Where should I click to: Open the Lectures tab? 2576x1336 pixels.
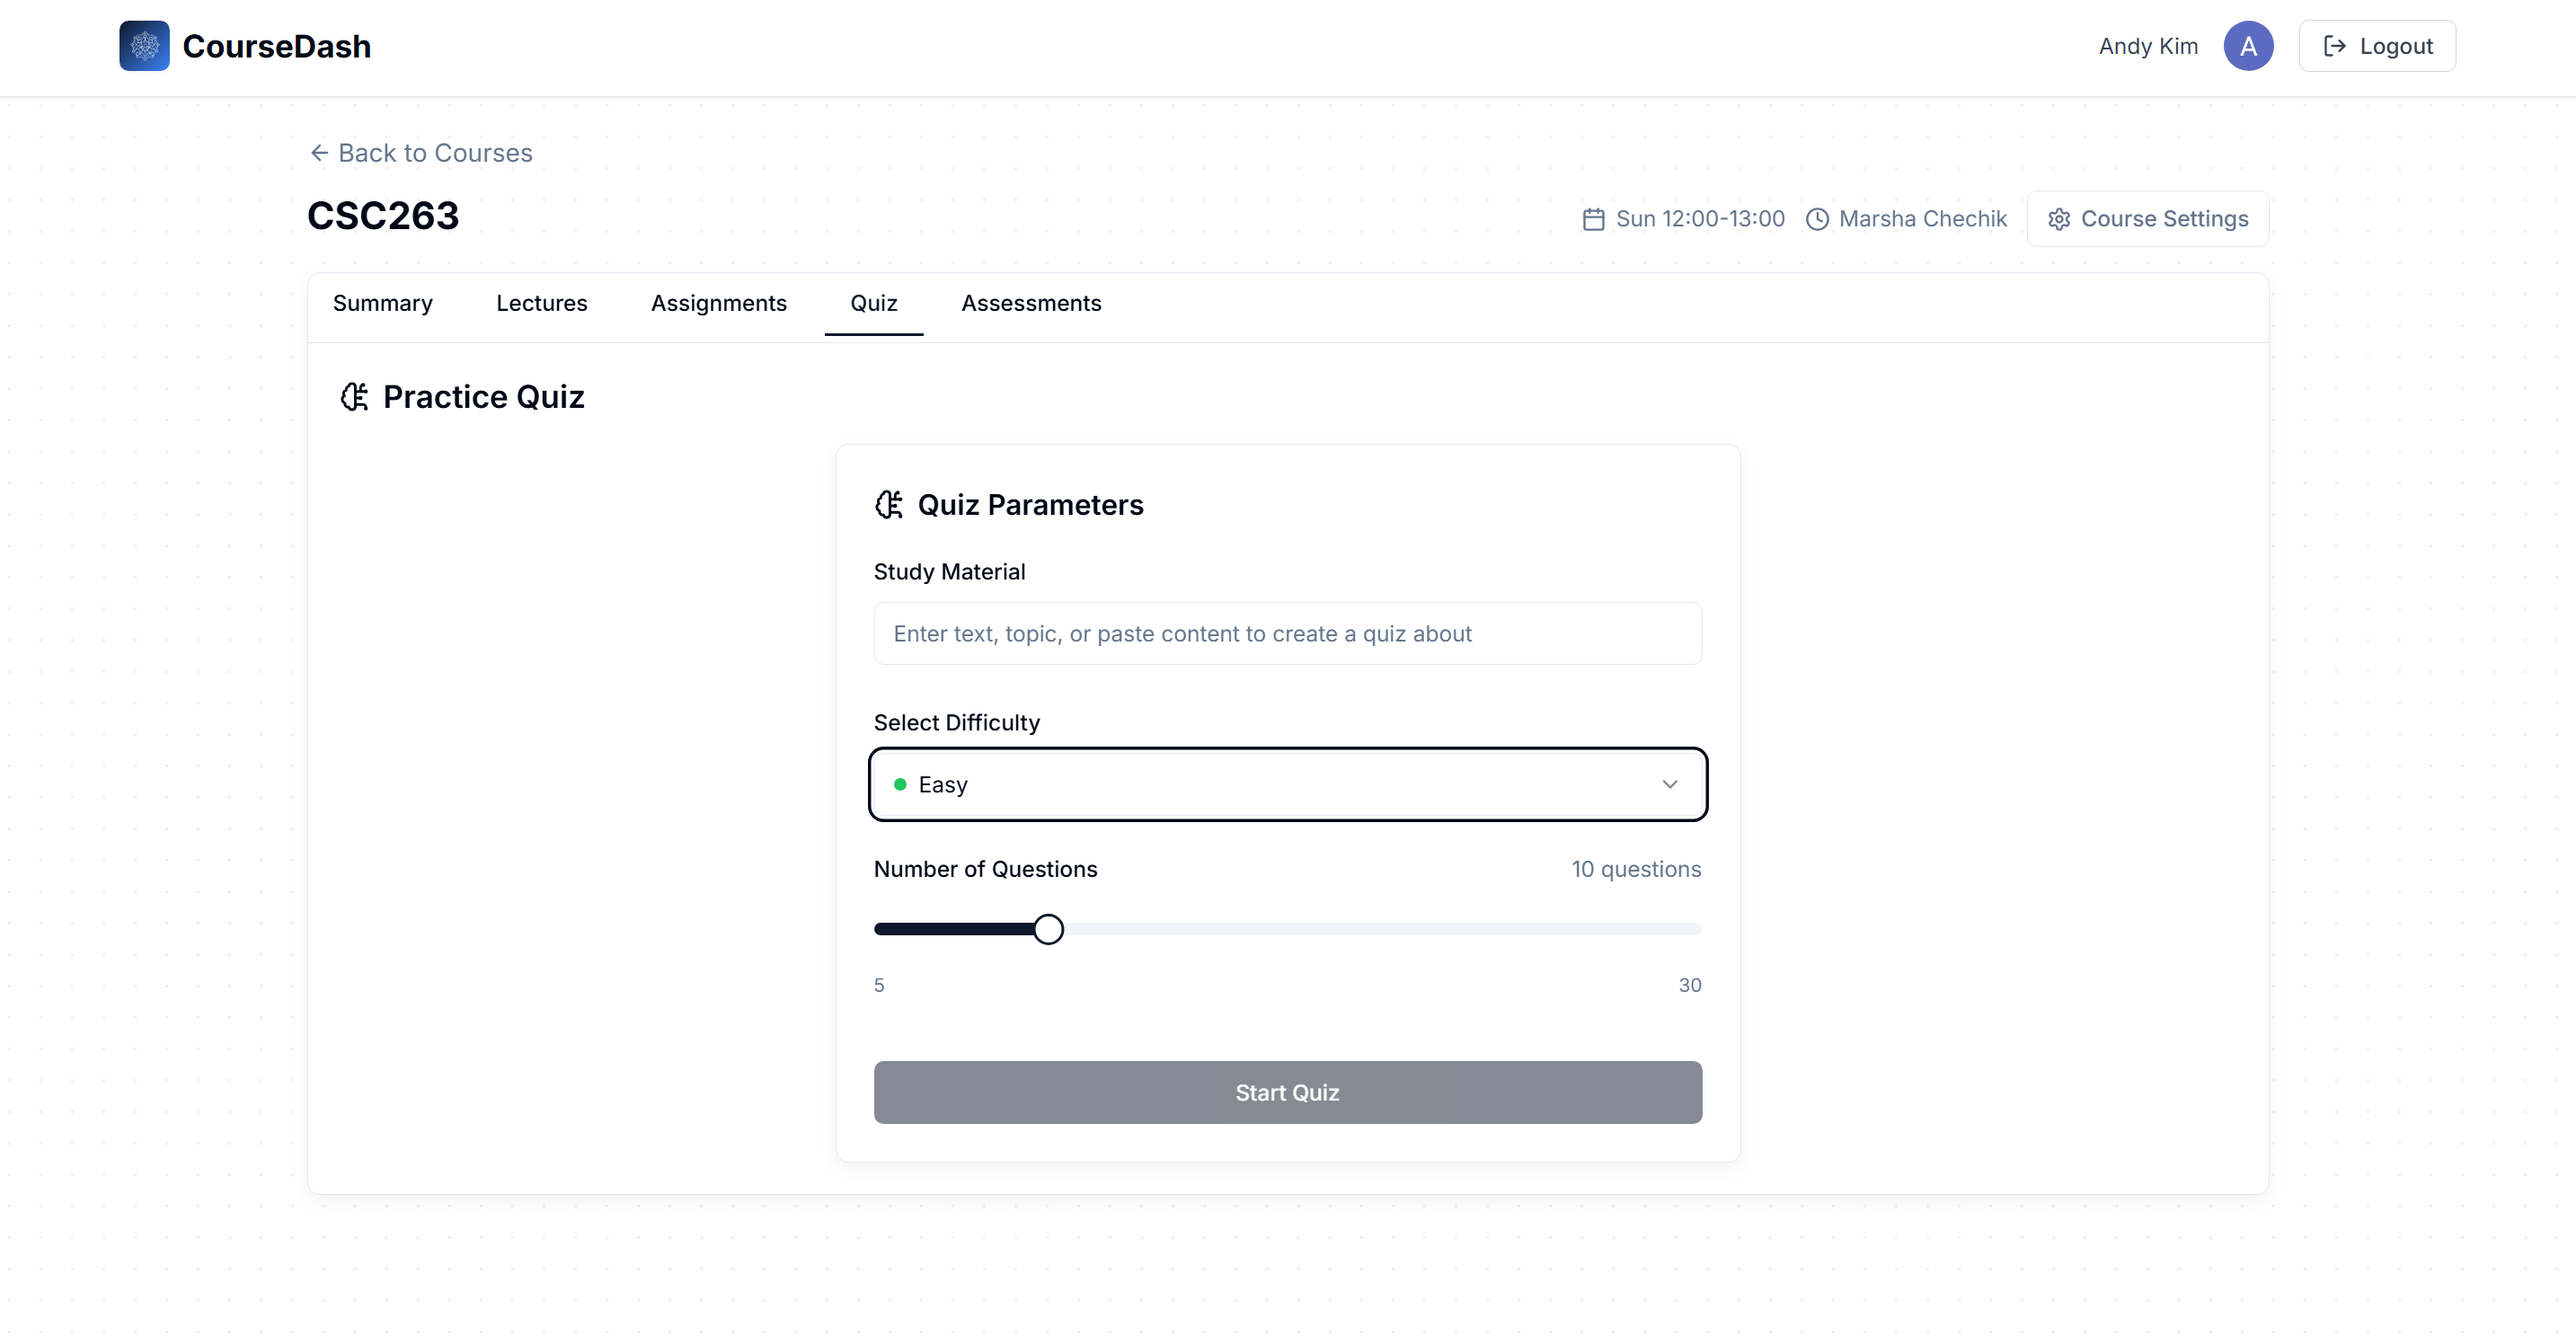pos(541,303)
